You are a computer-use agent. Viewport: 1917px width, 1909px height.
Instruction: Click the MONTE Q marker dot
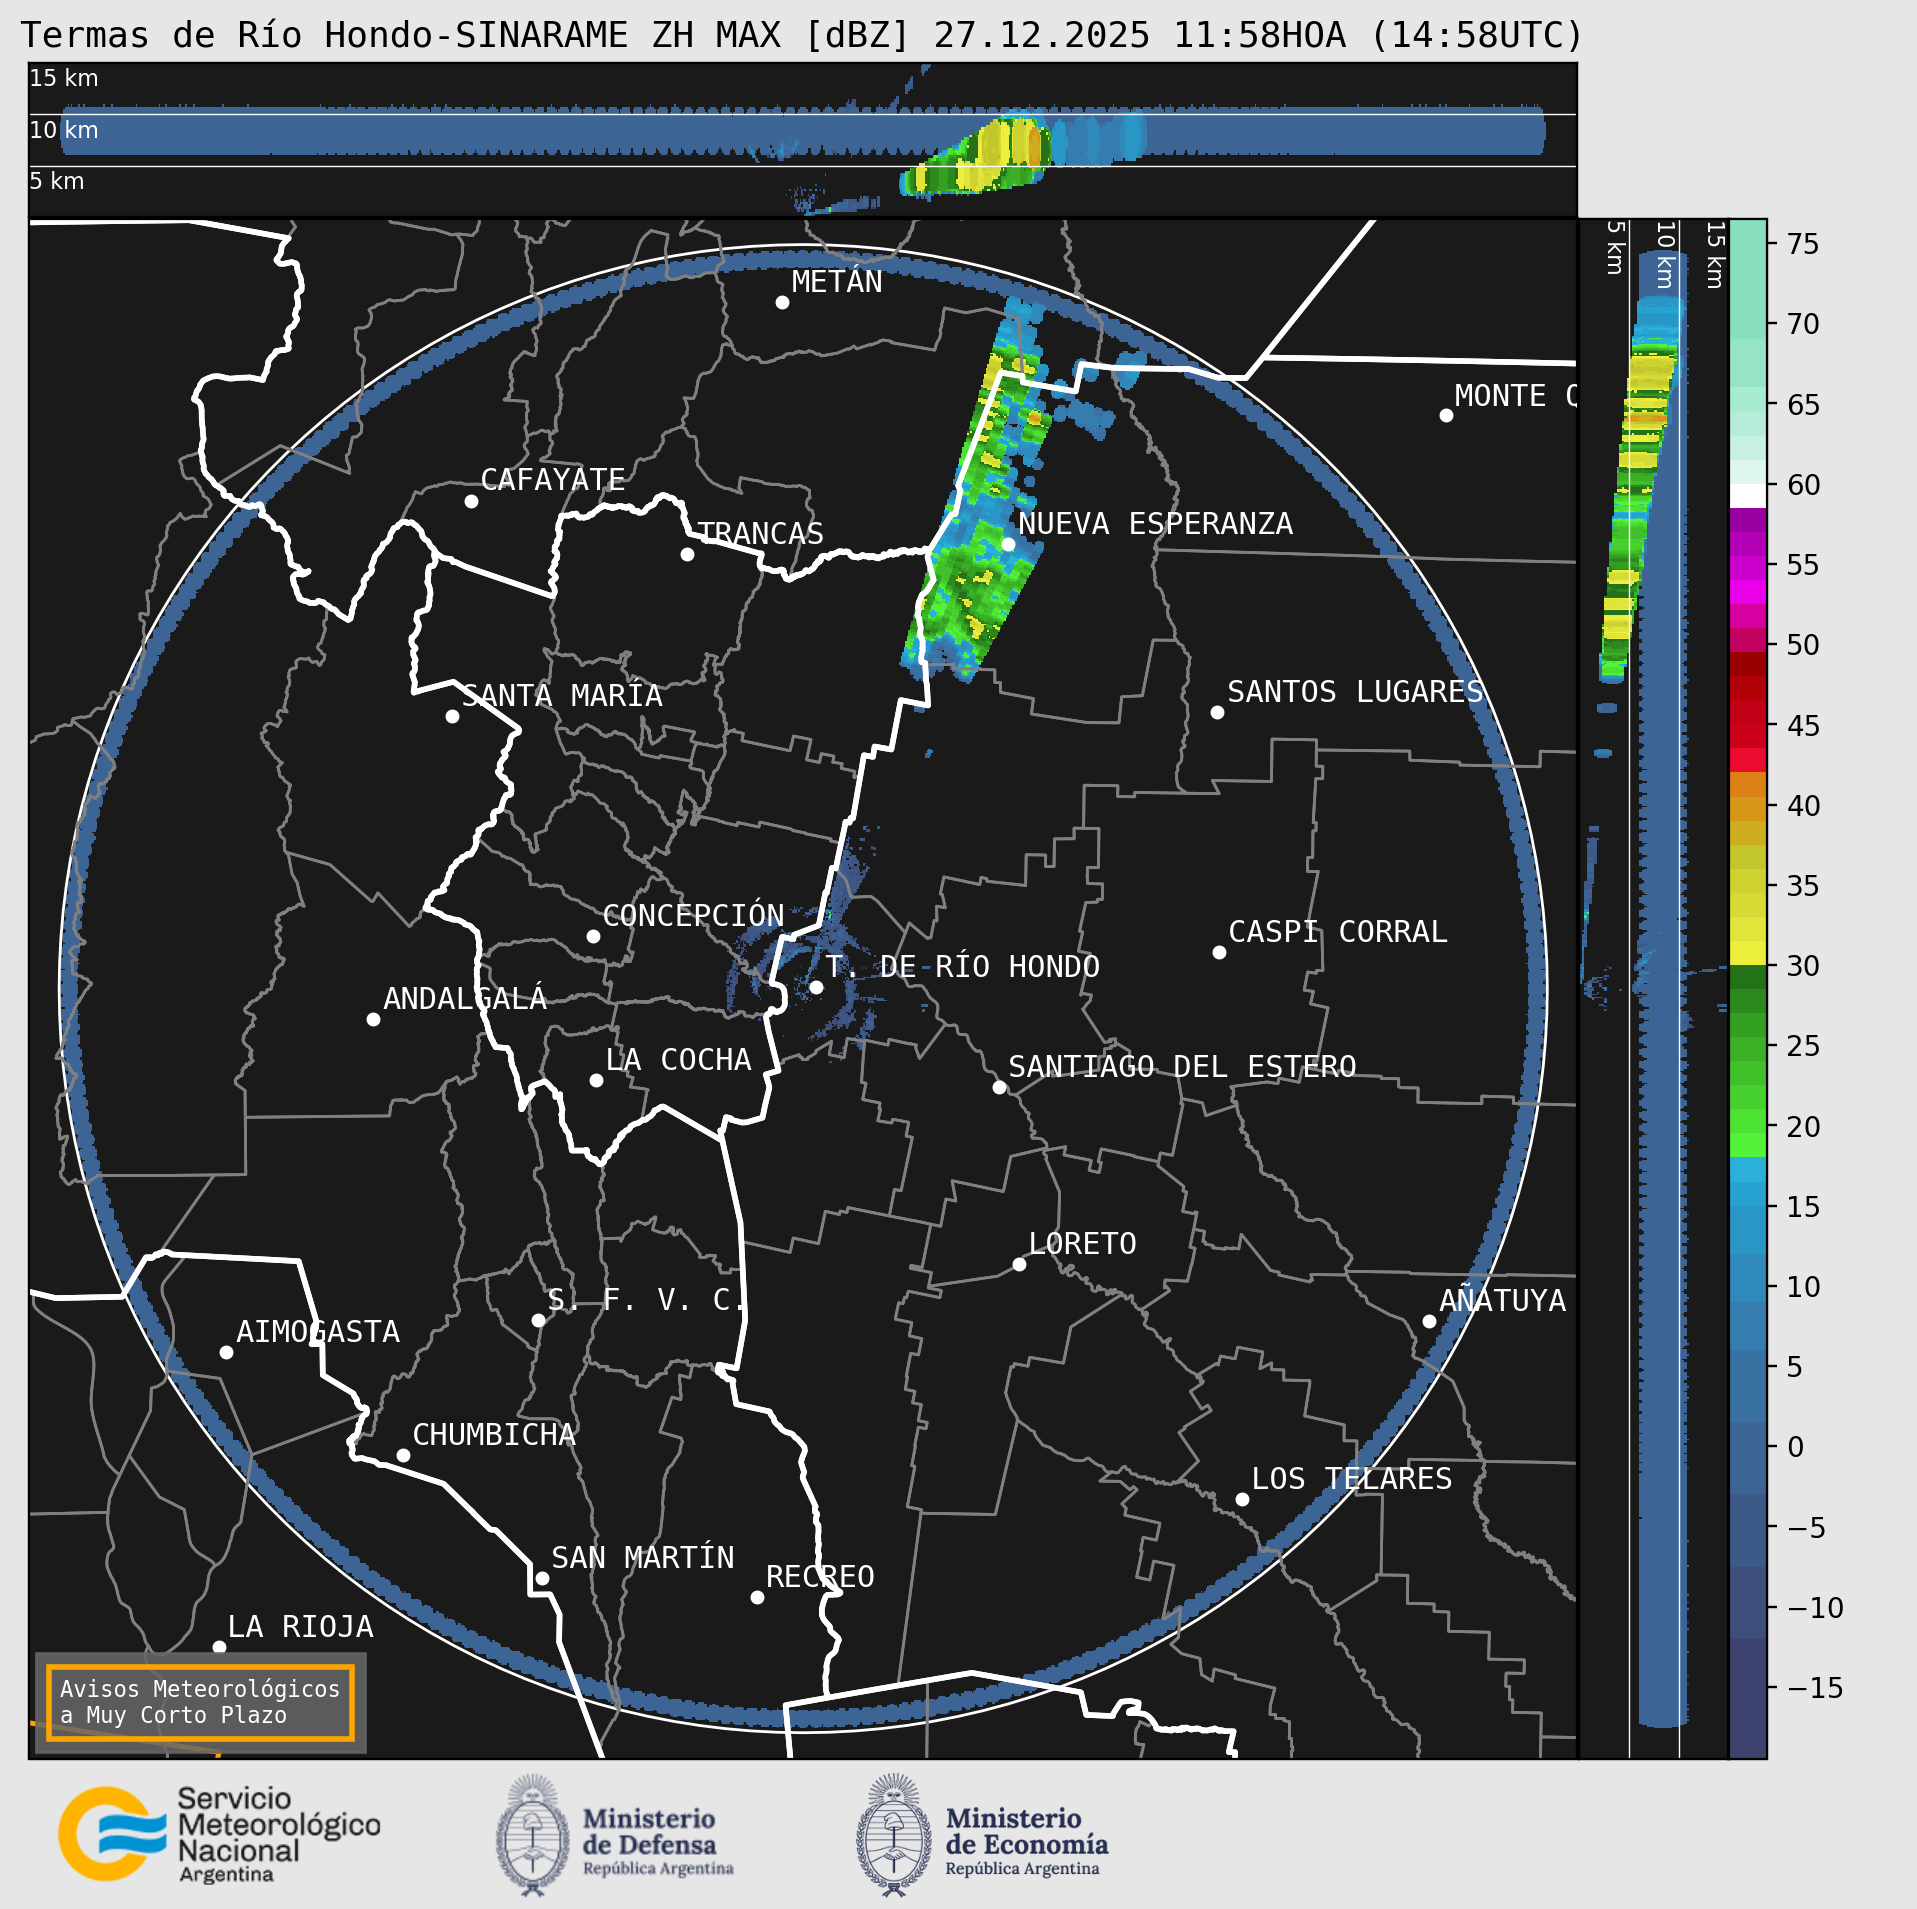pyautogui.click(x=1446, y=415)
